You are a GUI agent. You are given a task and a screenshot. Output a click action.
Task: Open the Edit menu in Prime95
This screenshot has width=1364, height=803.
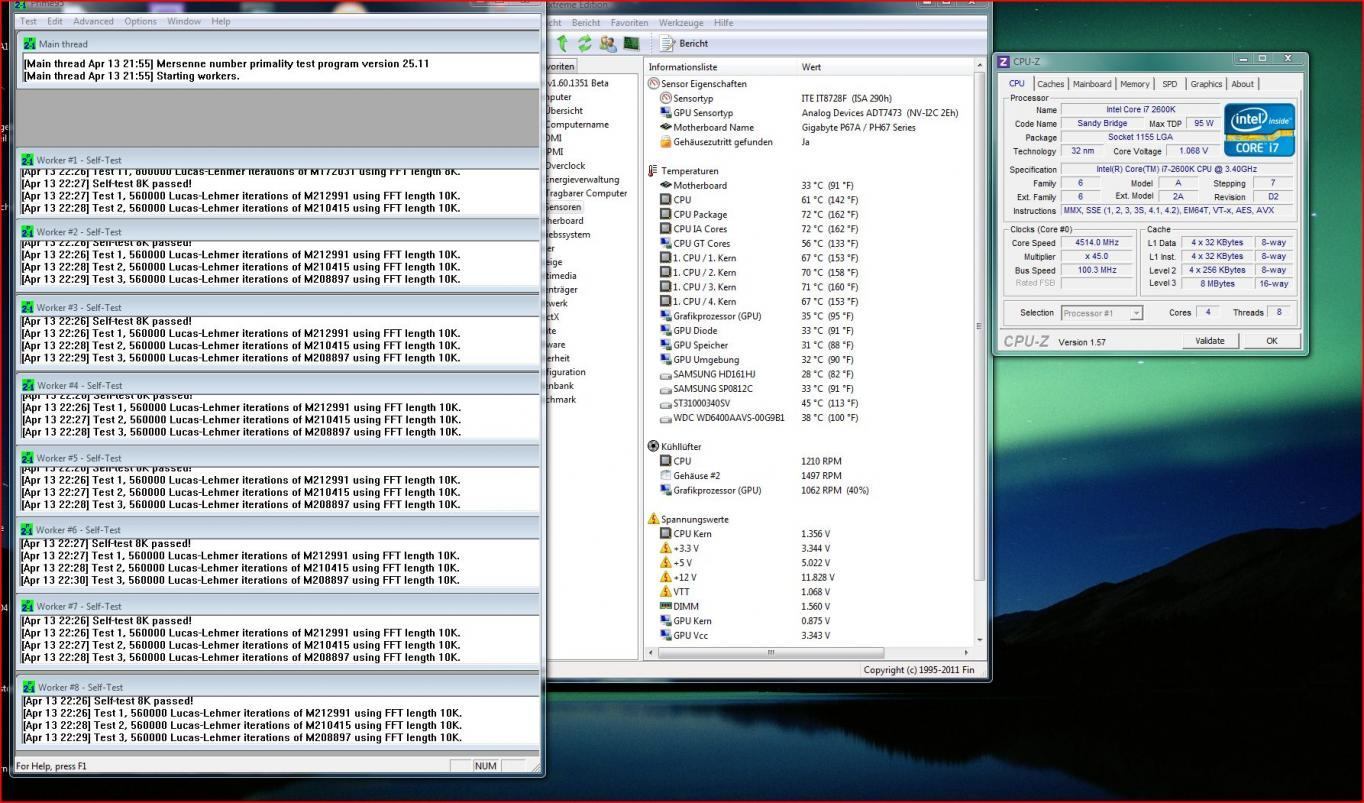click(55, 21)
